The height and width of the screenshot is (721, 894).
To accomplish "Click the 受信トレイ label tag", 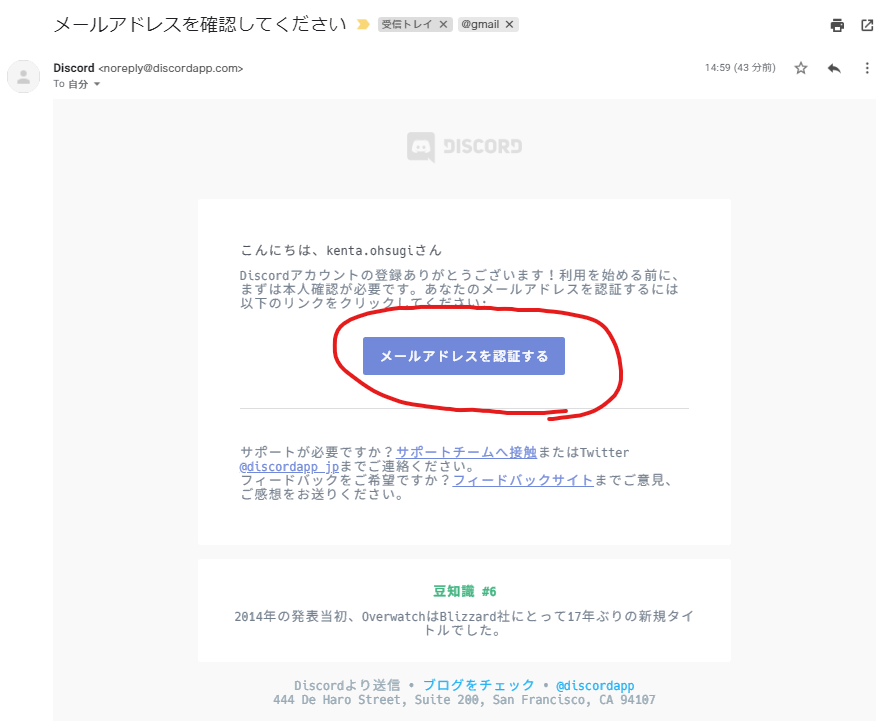I will (x=407, y=25).
